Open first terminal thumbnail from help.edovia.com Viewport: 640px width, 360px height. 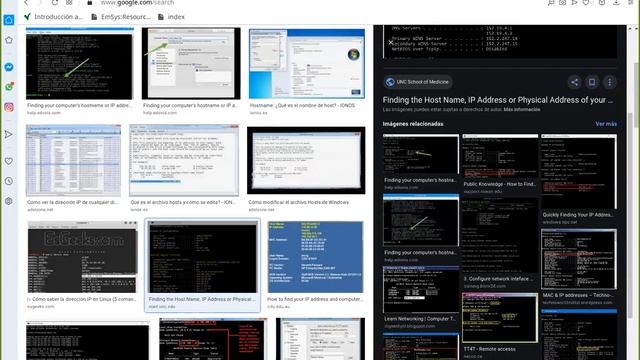click(80, 63)
